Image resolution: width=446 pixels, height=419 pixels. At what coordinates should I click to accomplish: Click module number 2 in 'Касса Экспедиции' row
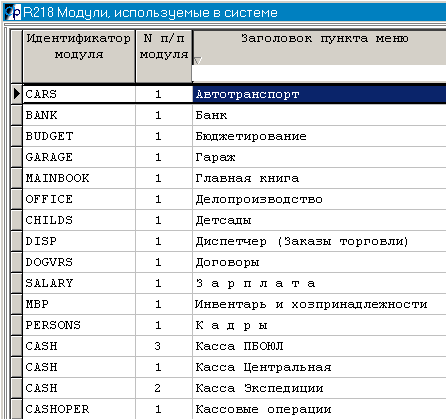tap(164, 388)
